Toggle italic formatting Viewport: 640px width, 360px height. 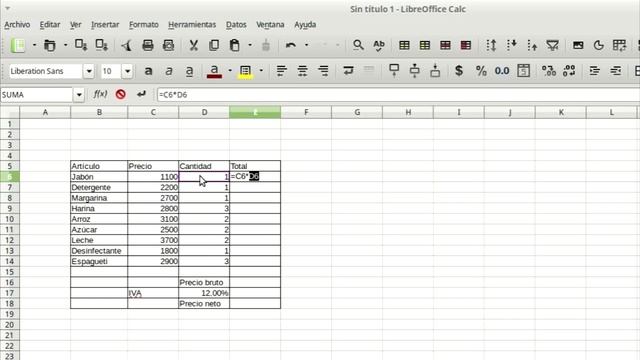(169, 71)
